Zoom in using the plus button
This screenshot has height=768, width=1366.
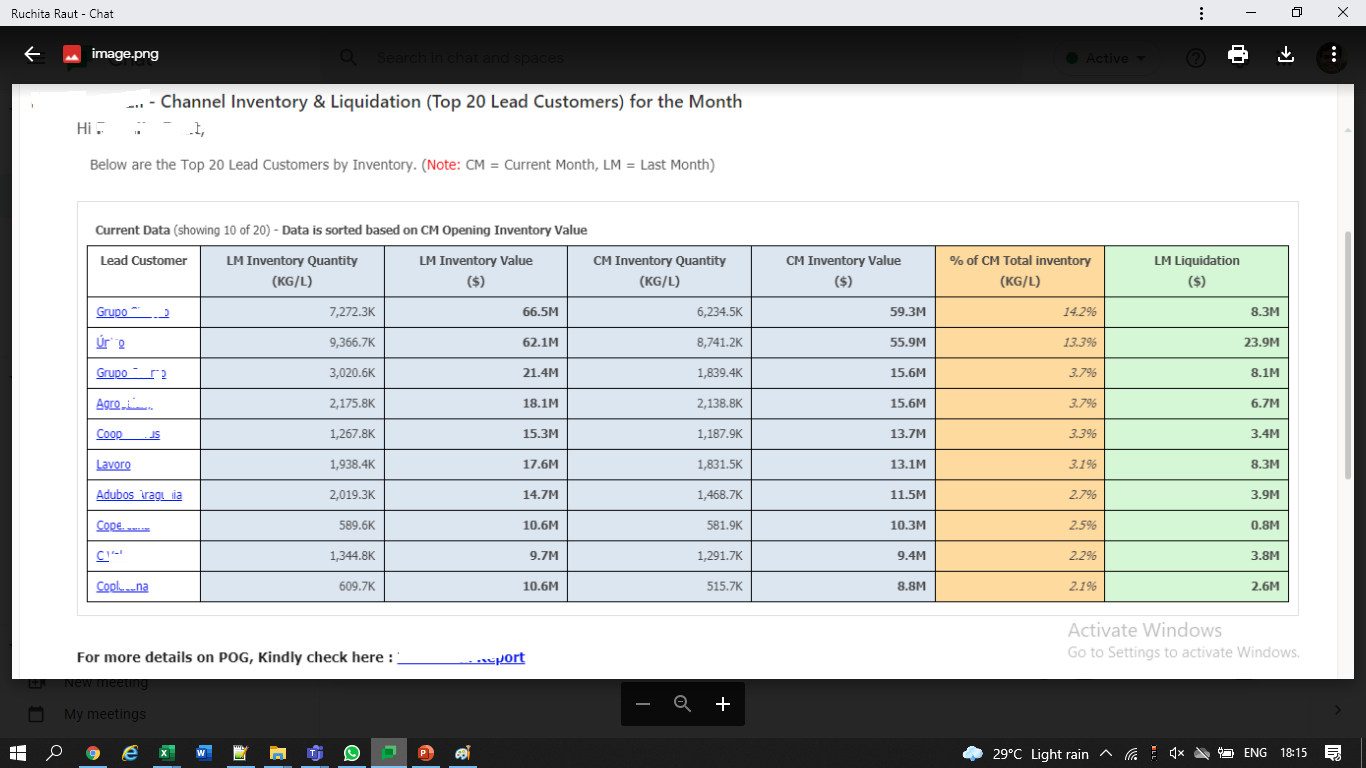click(x=723, y=704)
